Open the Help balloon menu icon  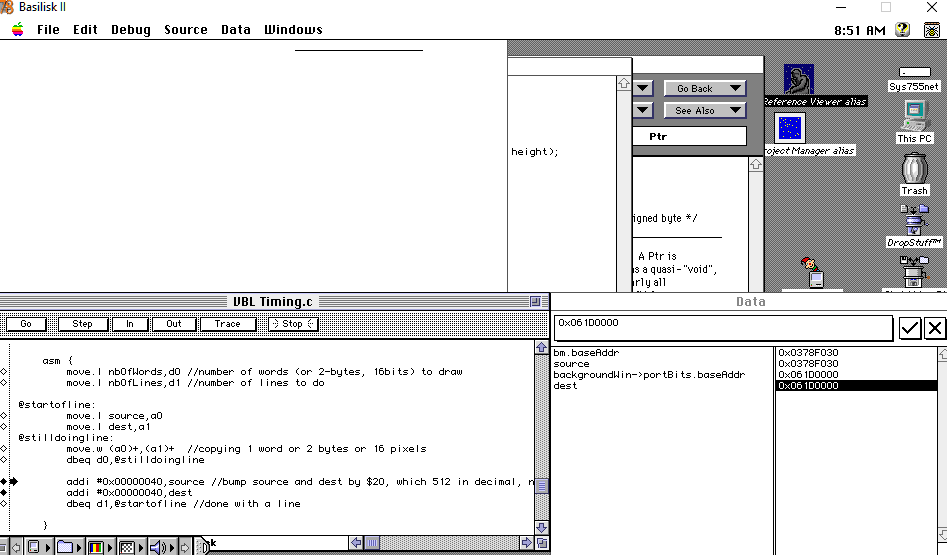coord(902,30)
